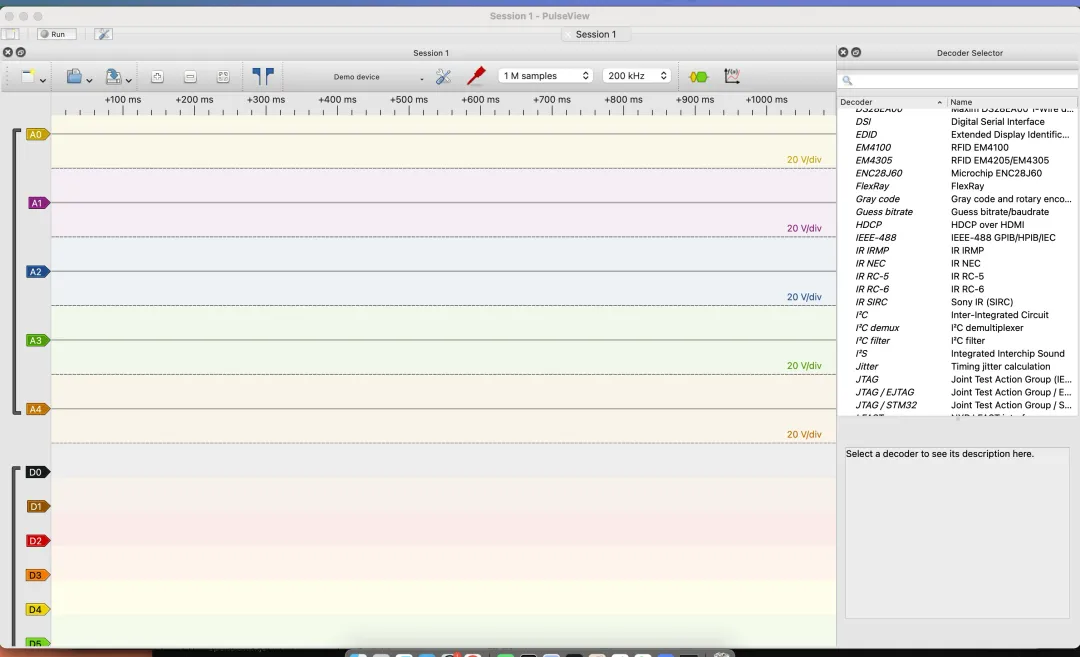Click the new session icon beside Run

(x=10, y=34)
